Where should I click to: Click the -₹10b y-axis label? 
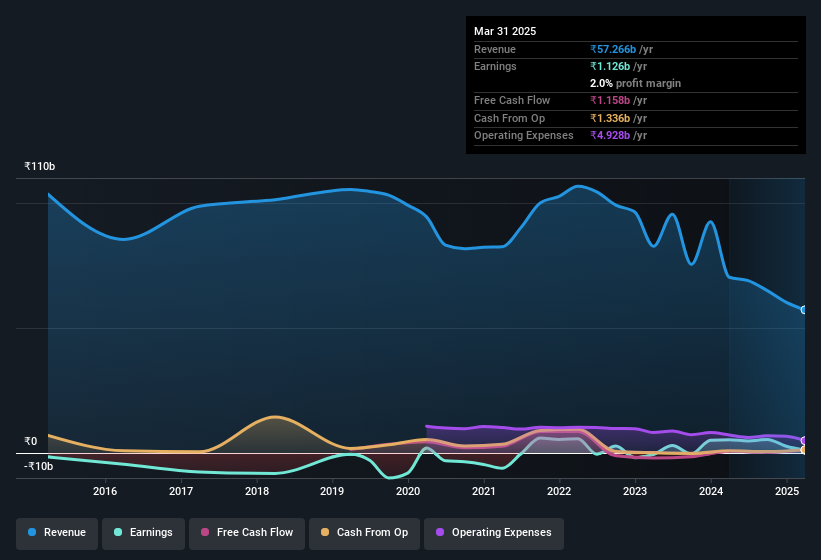(x=39, y=466)
